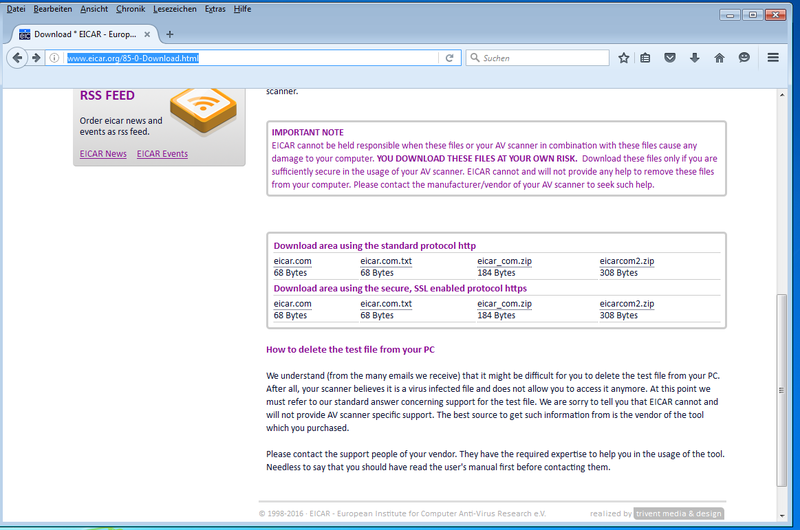This screenshot has height=530, width=800.
Task: Open search engine dropdown magnifier
Action: [x=474, y=58]
